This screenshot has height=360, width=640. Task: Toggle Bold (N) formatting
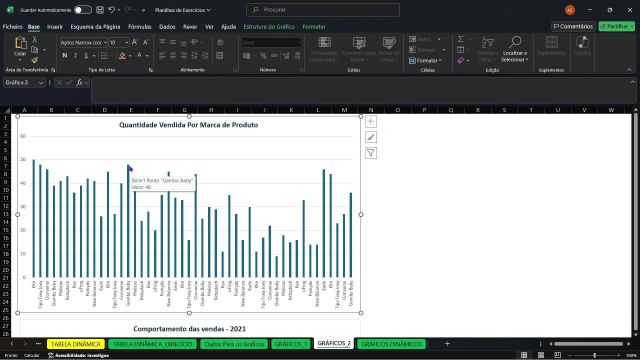point(64,56)
